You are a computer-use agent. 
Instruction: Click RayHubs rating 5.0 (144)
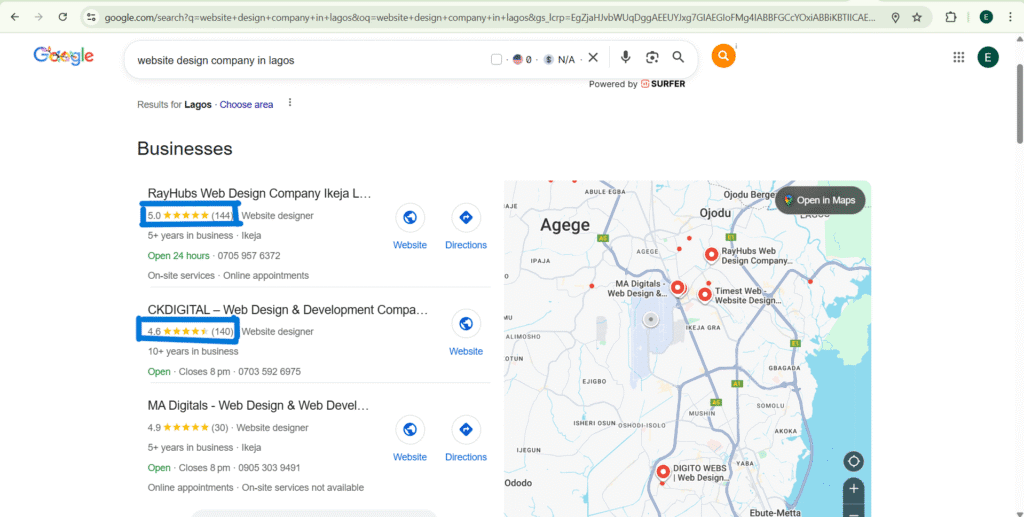190,215
